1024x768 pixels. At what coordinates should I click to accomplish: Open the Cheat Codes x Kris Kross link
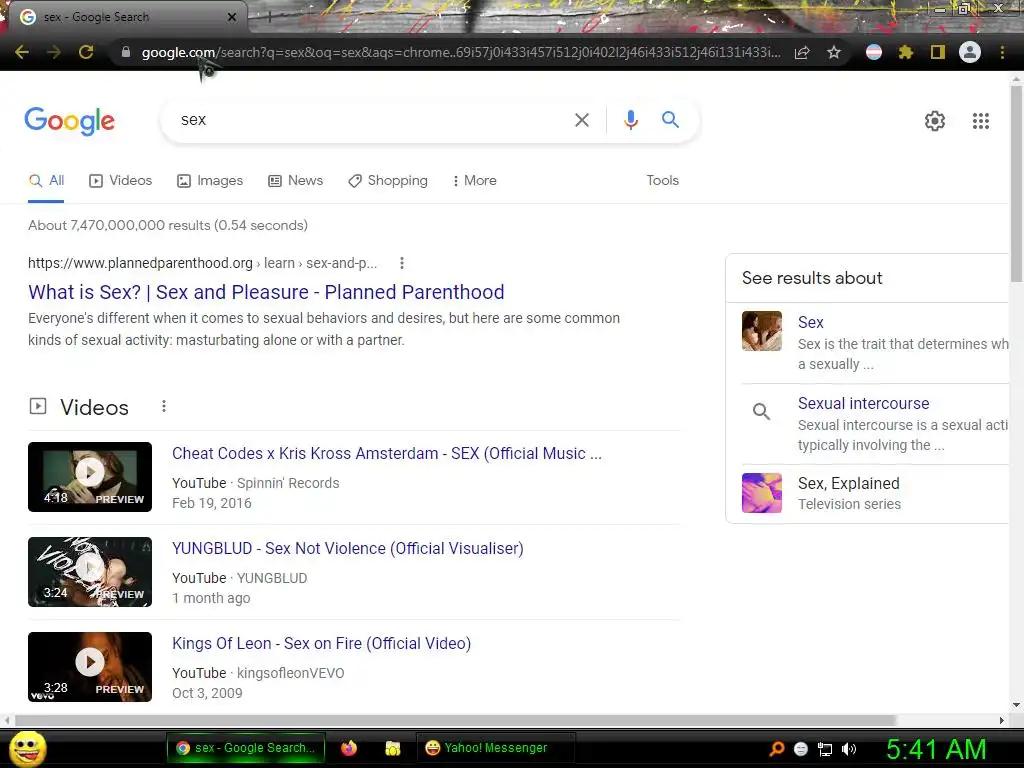387,453
